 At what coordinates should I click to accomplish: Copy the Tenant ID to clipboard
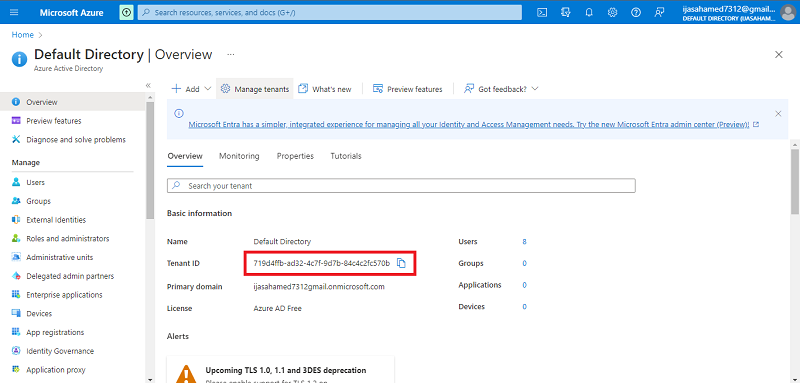point(402,263)
